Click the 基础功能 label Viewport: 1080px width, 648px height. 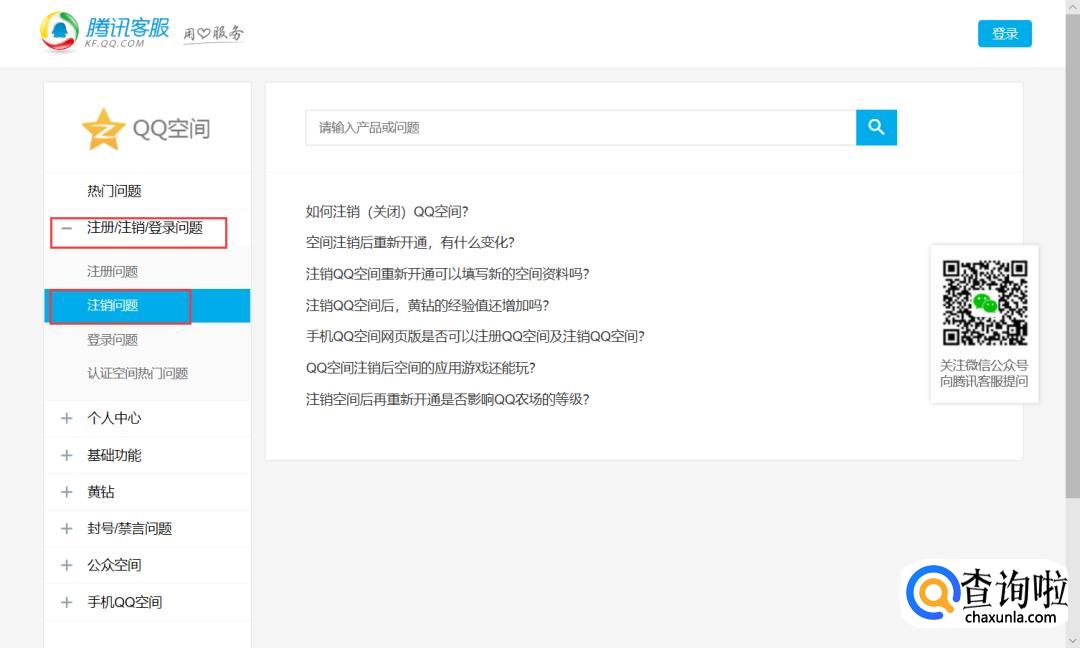click(114, 455)
